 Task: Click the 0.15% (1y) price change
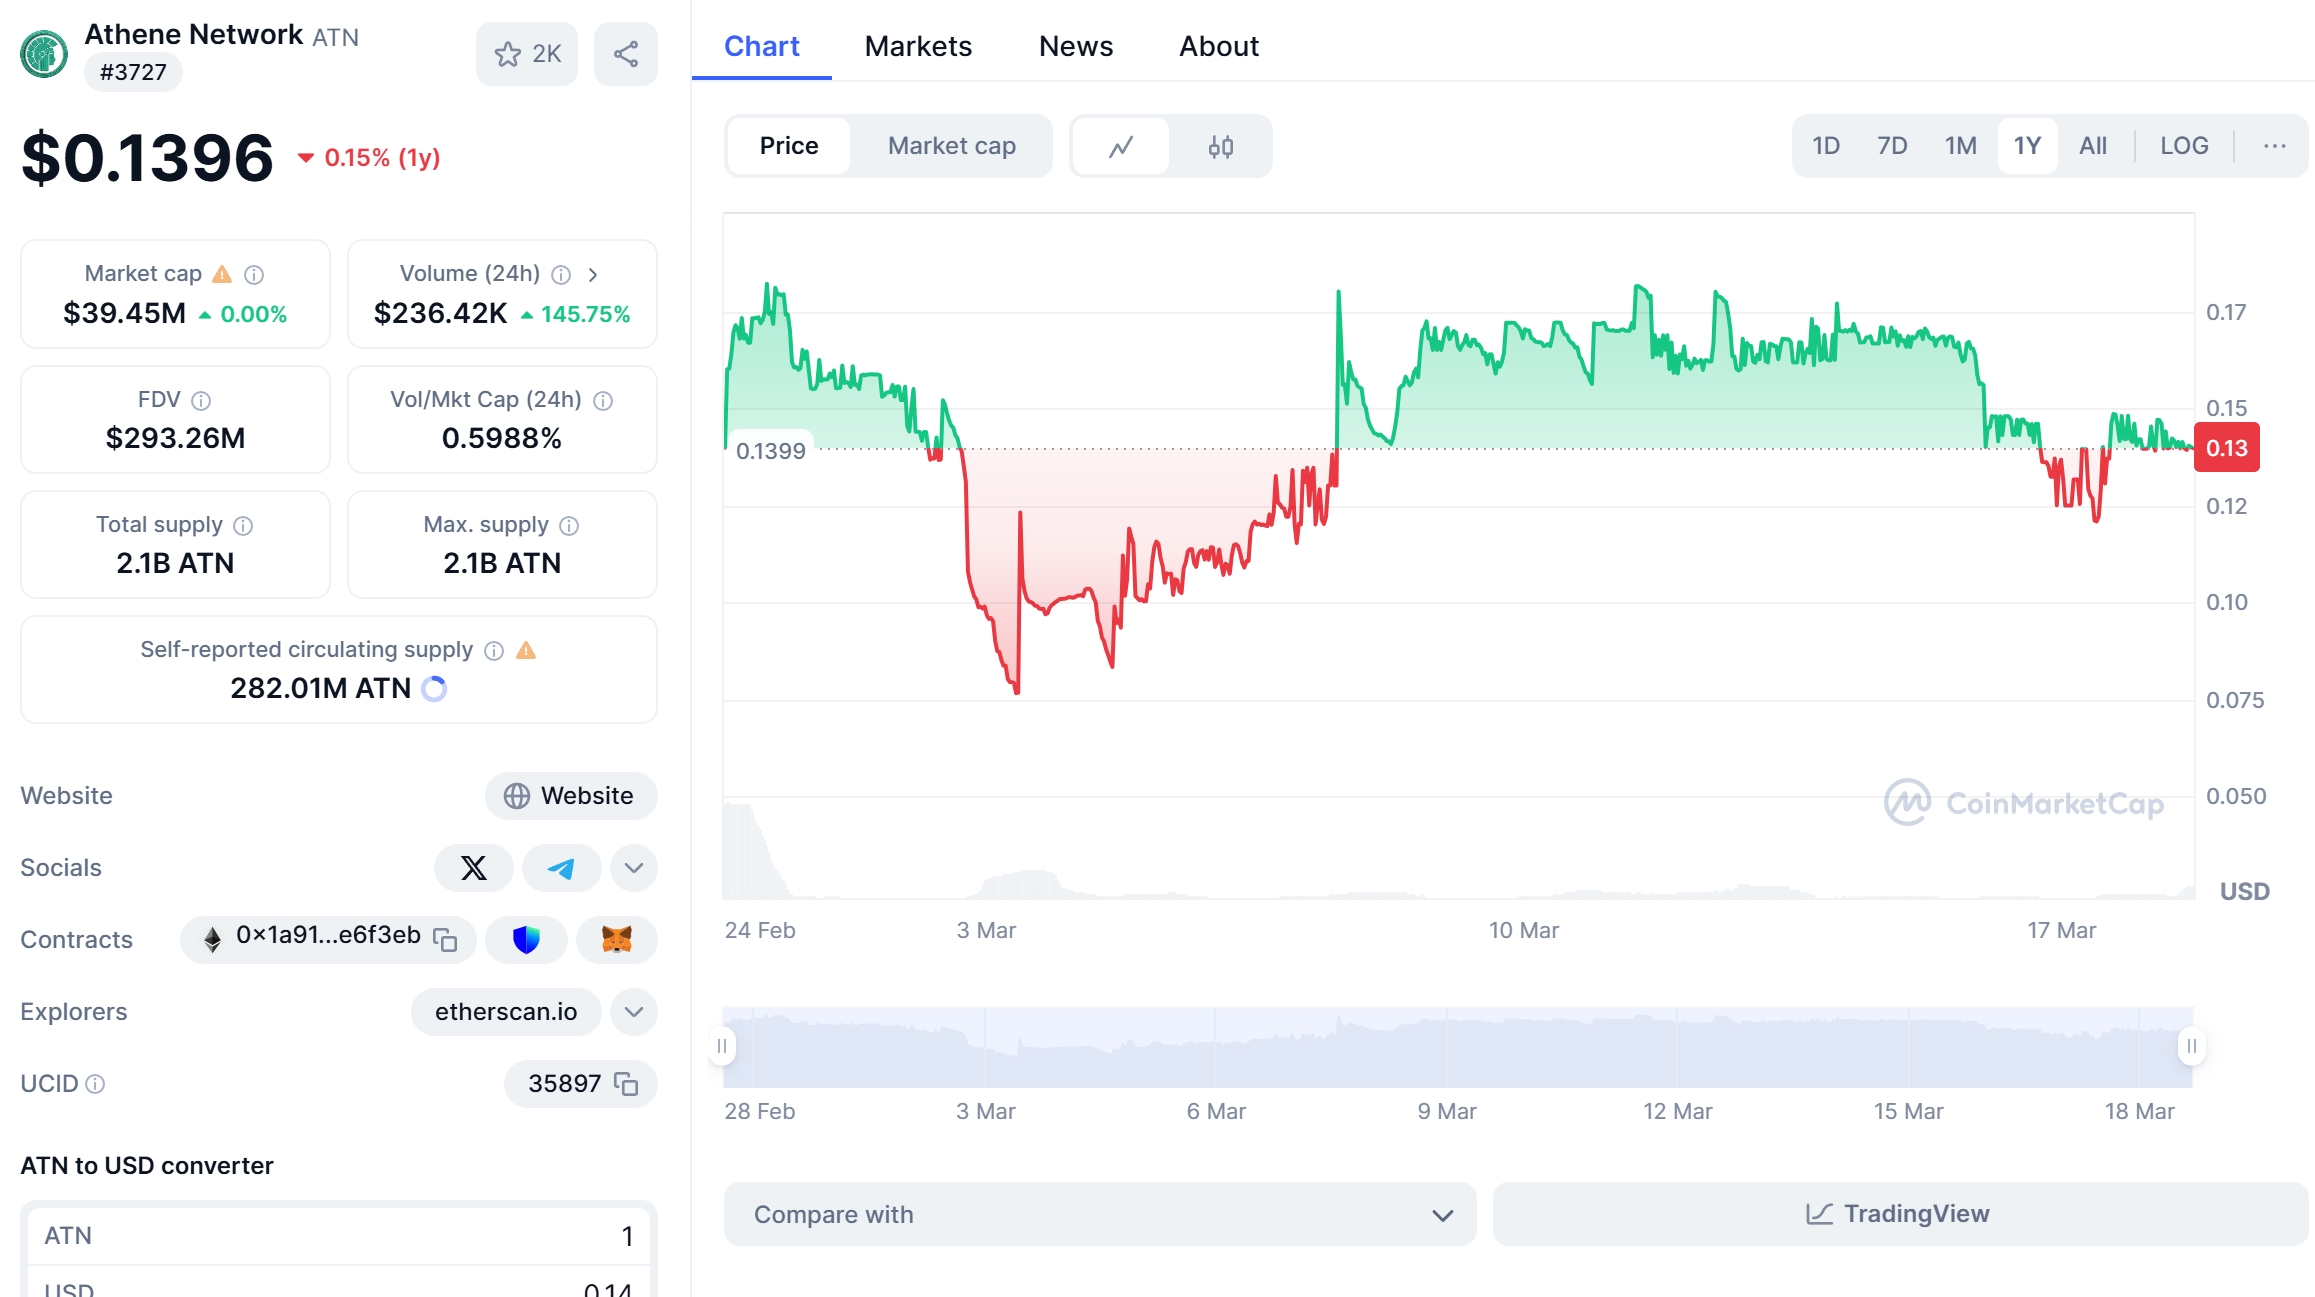tap(369, 158)
